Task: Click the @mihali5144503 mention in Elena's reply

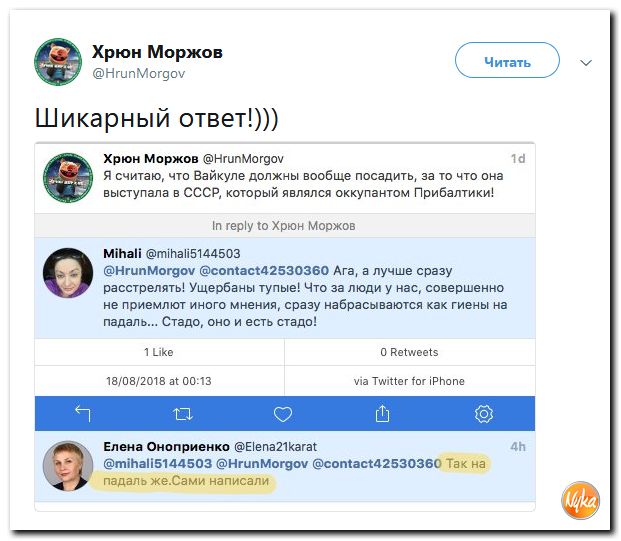Action: click(158, 463)
